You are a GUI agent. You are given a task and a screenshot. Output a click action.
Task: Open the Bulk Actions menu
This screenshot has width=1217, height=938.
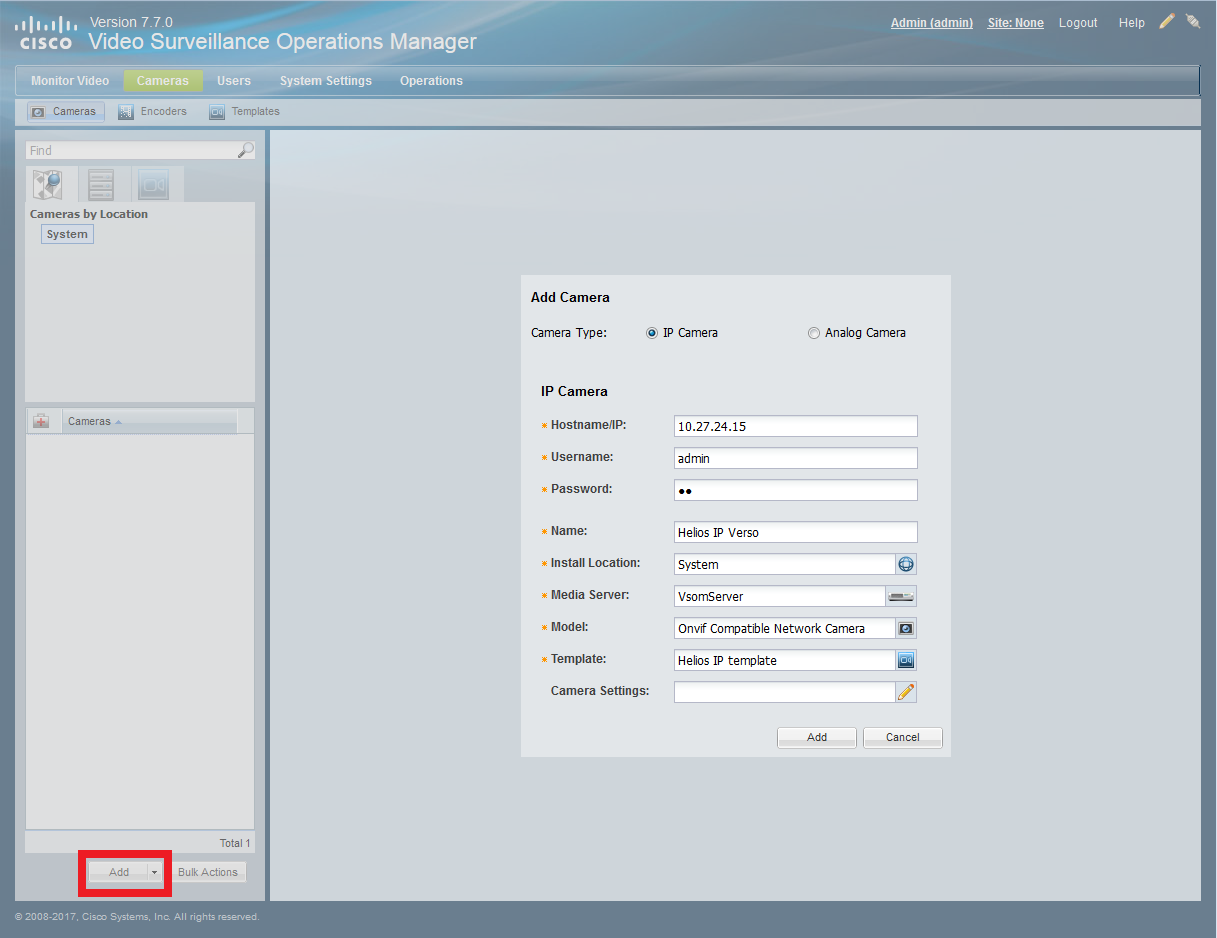point(208,872)
